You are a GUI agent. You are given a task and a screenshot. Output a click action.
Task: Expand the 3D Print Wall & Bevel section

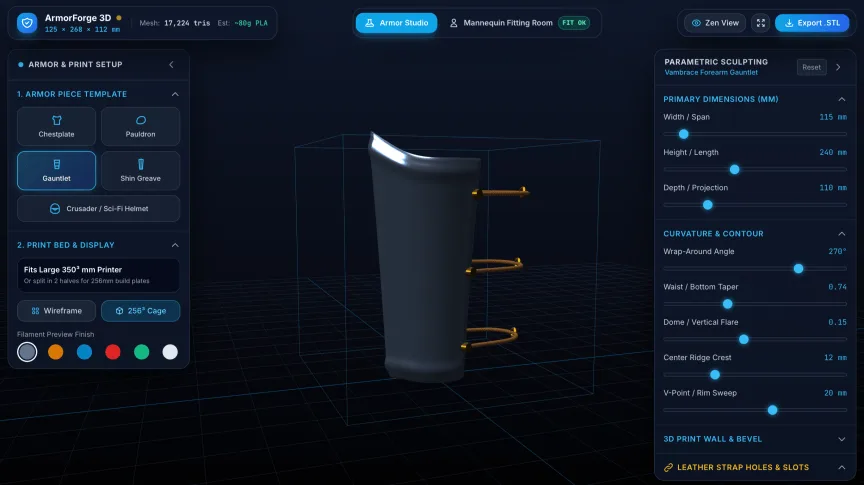coord(841,439)
